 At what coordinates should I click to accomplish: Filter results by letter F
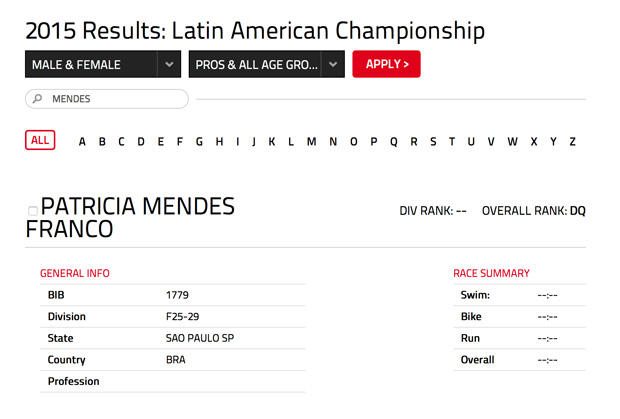click(180, 142)
